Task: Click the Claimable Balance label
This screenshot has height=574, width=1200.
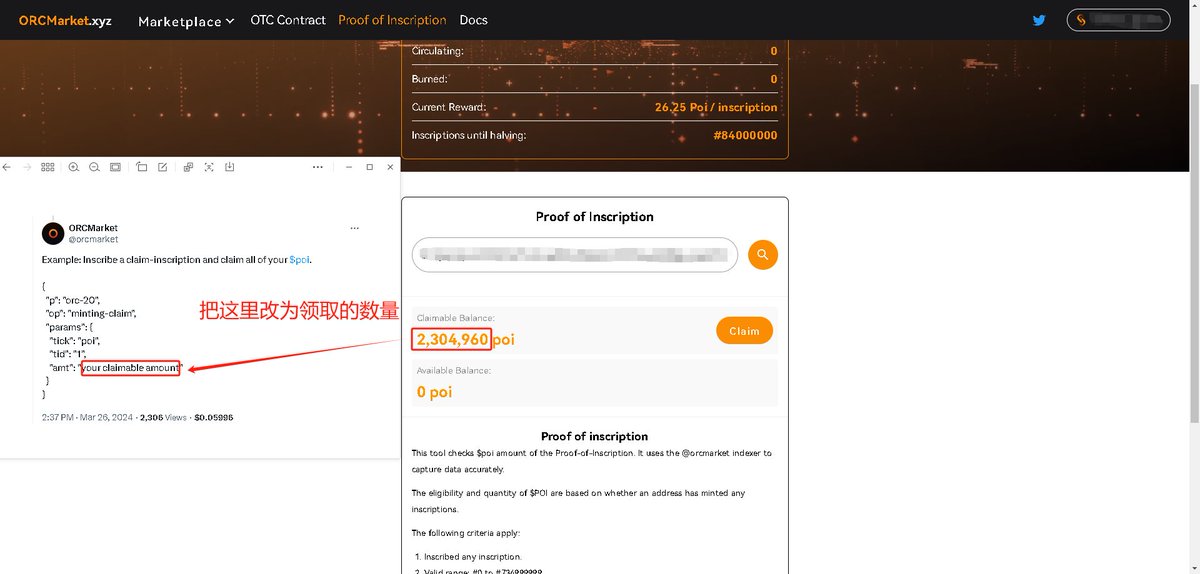Action: tap(456, 318)
